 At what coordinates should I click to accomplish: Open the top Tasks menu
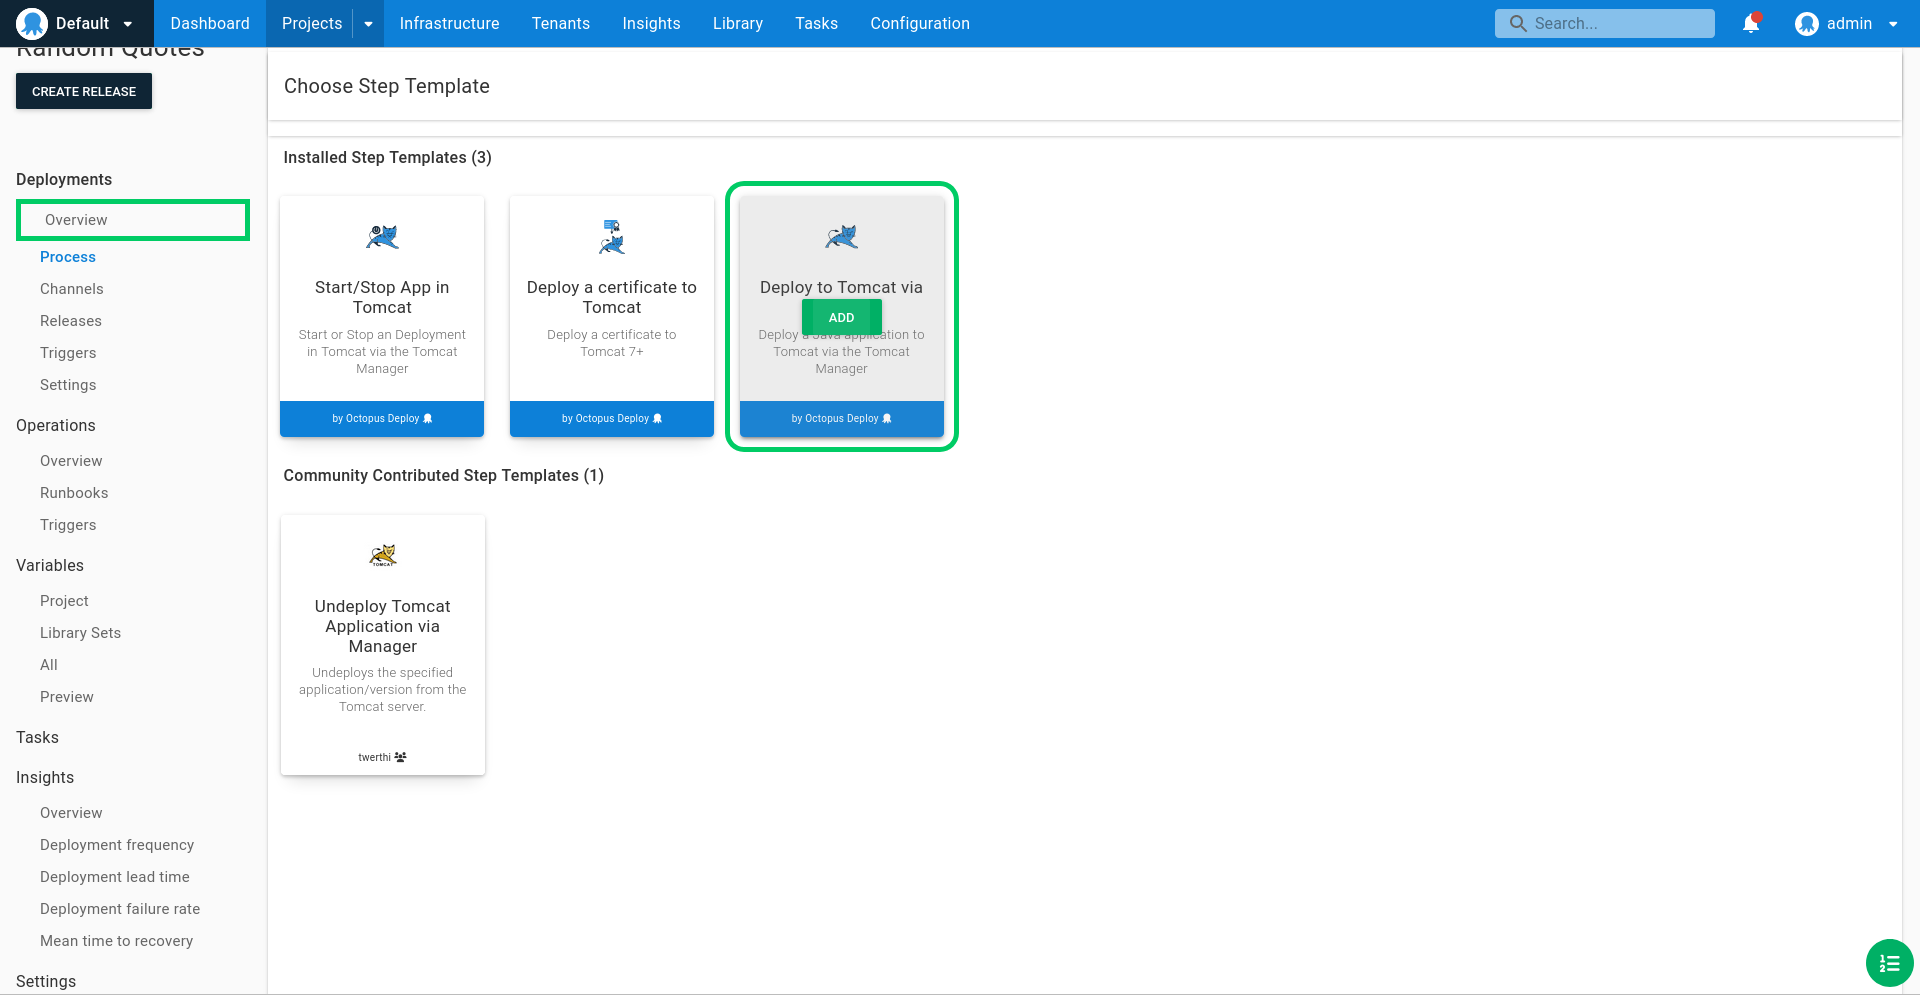(x=816, y=23)
